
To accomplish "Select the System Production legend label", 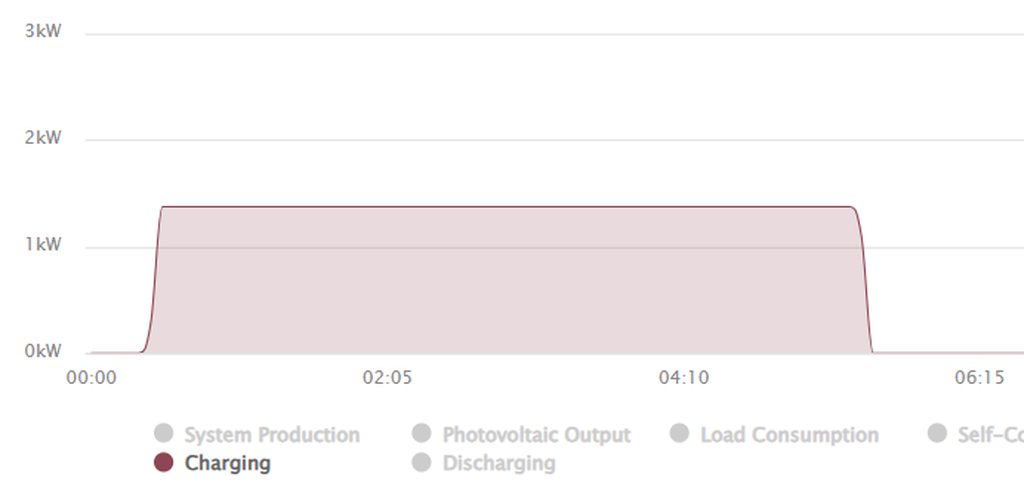I will point(272,435).
